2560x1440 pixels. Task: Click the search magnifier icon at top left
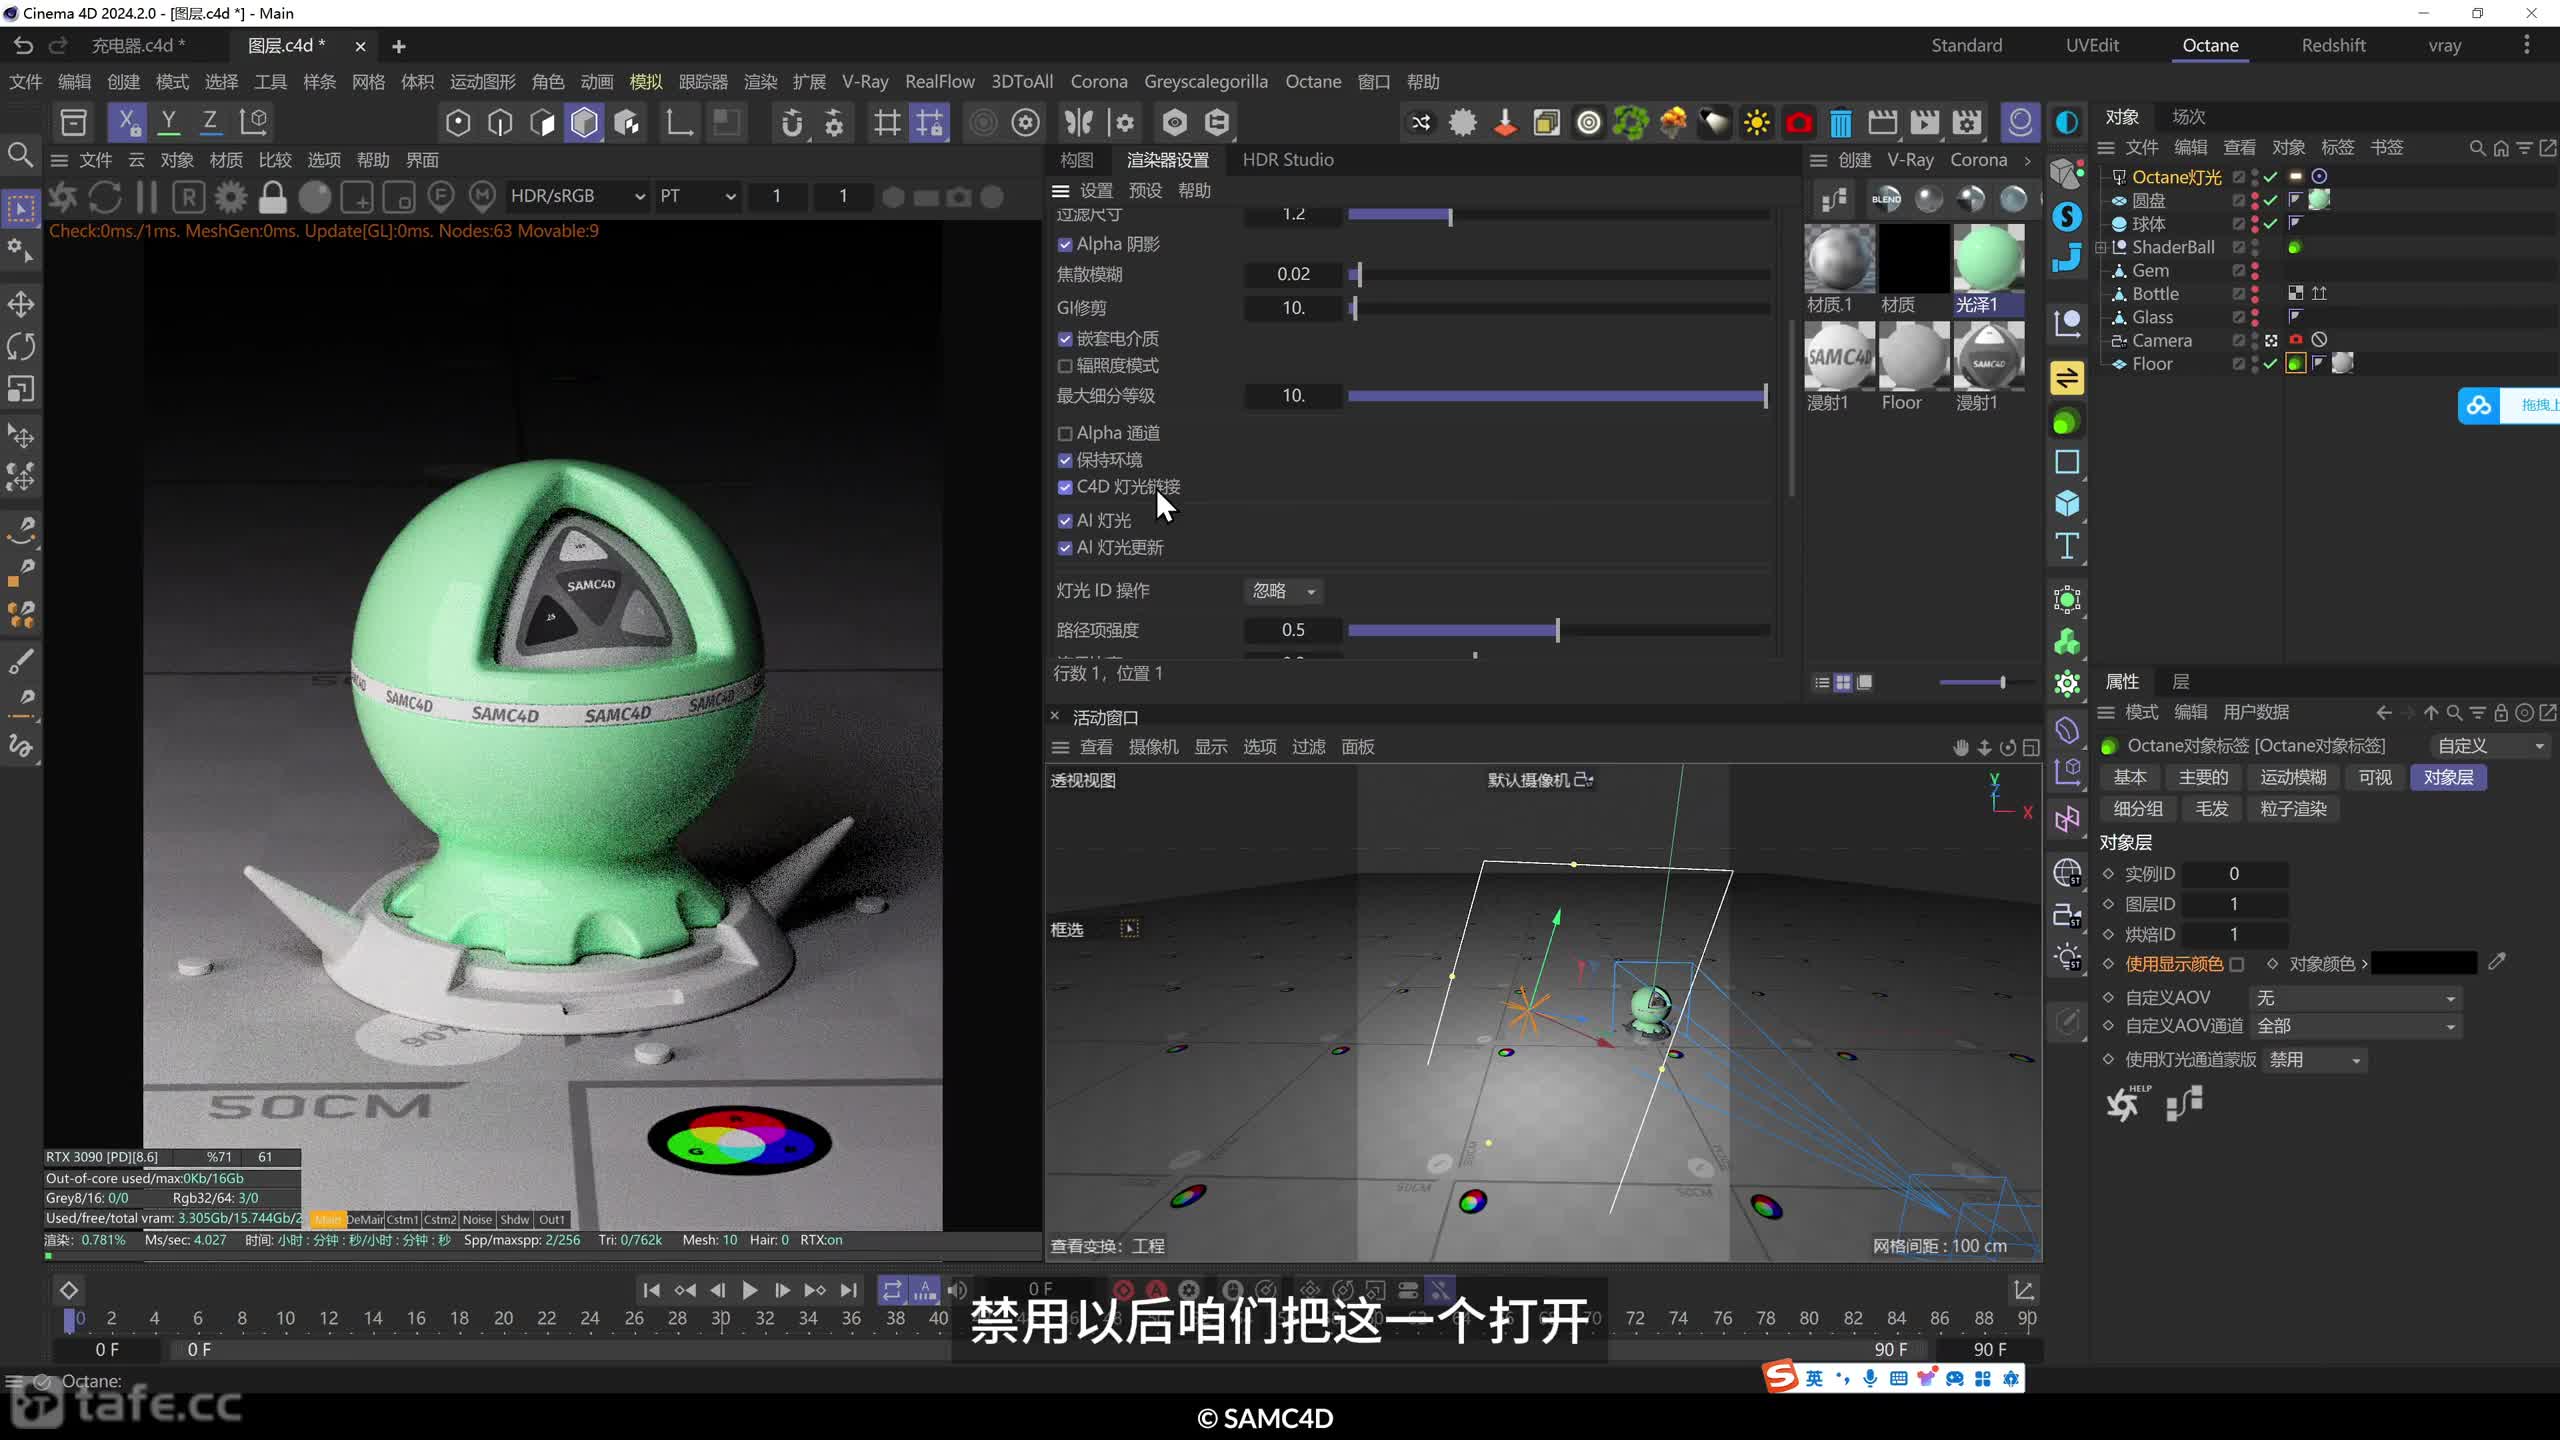pyautogui.click(x=20, y=155)
